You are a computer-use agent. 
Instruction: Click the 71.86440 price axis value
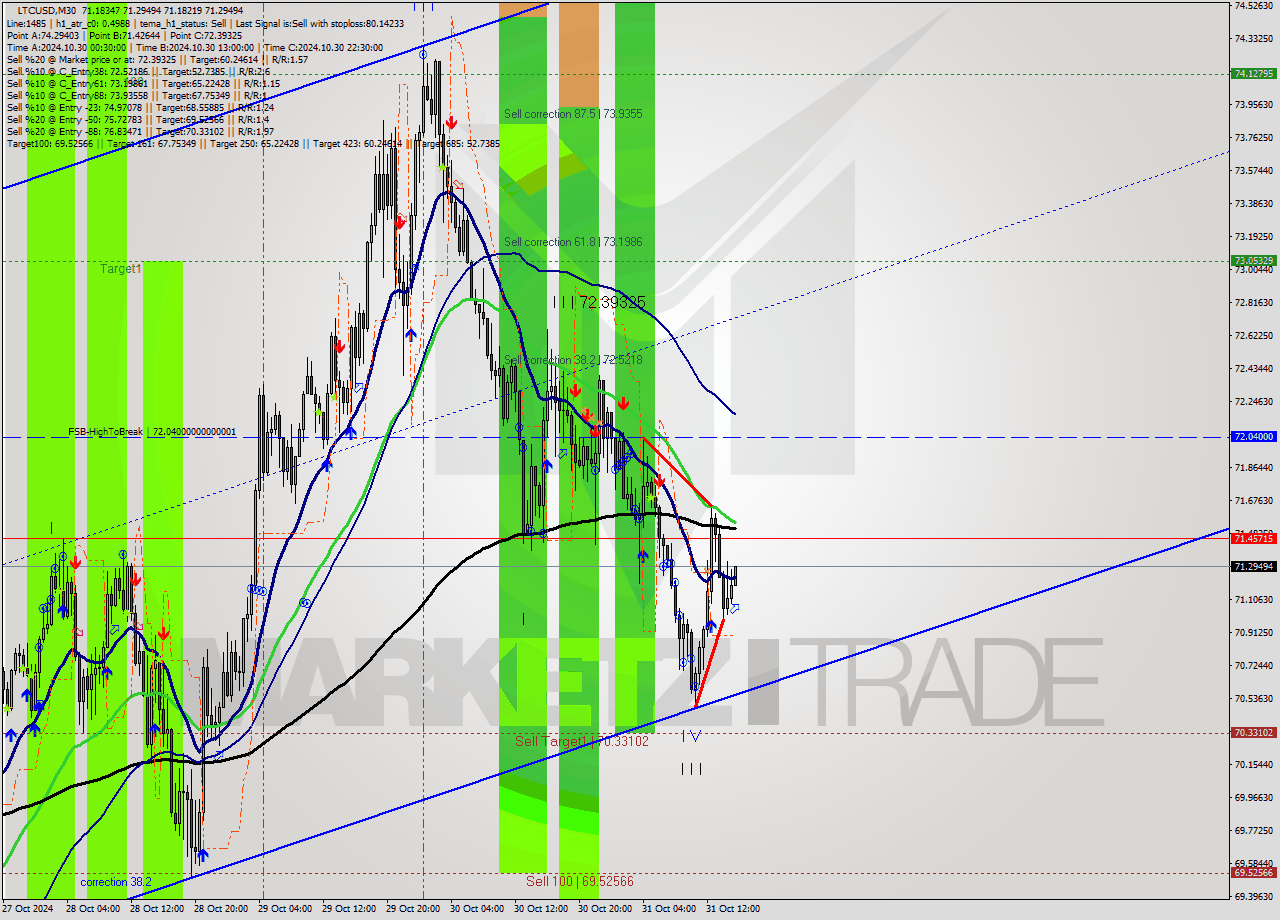click(x=1253, y=467)
